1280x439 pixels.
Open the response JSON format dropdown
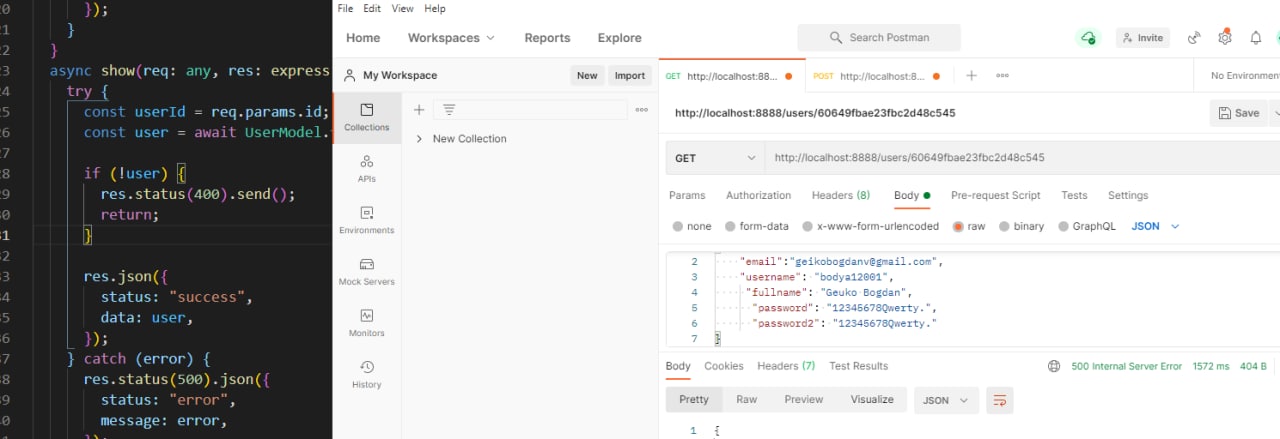coord(946,400)
